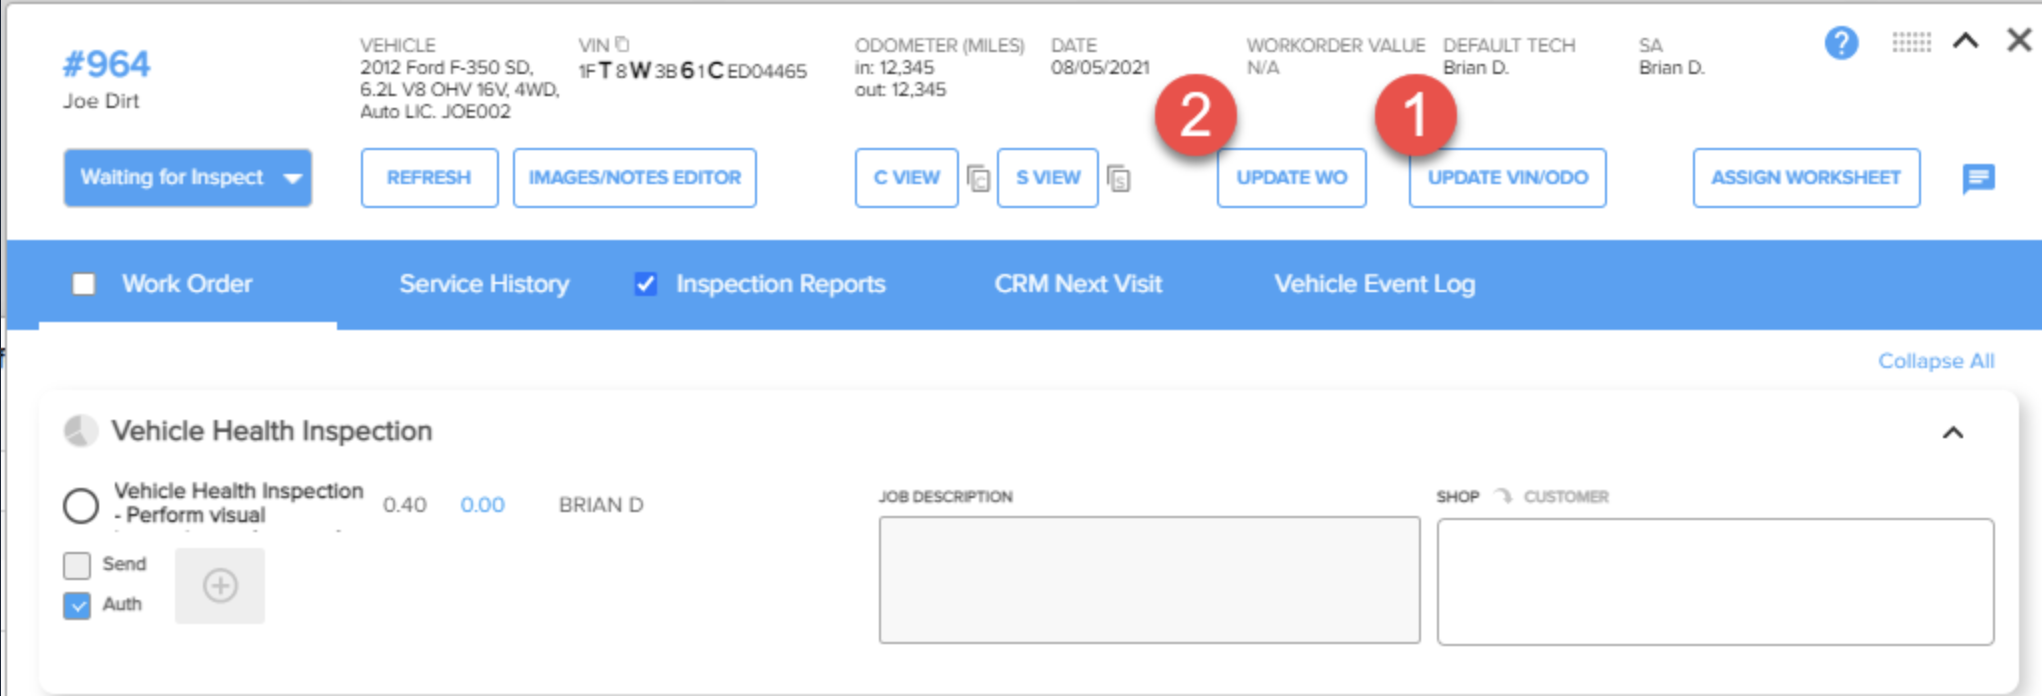Image resolution: width=2042 pixels, height=696 pixels.
Task: Go to the CRM Next Visit tab
Action: coord(1078,284)
